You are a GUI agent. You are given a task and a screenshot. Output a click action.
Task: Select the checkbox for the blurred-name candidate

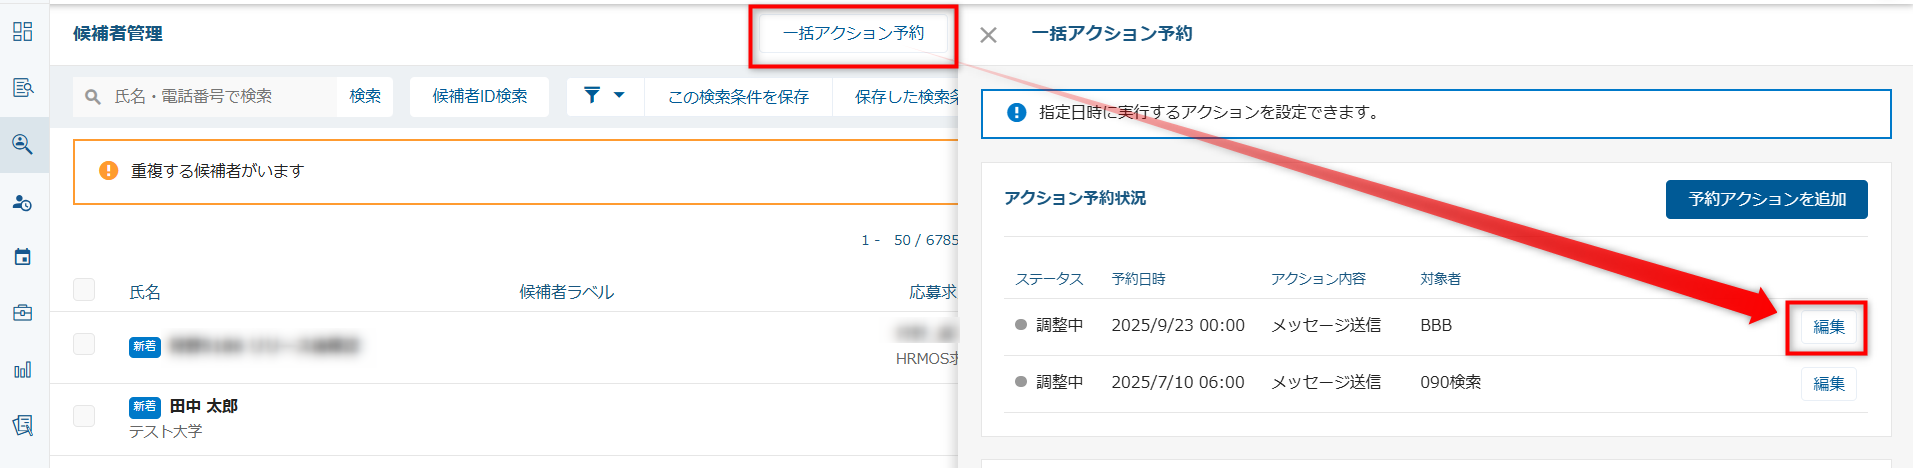(84, 344)
